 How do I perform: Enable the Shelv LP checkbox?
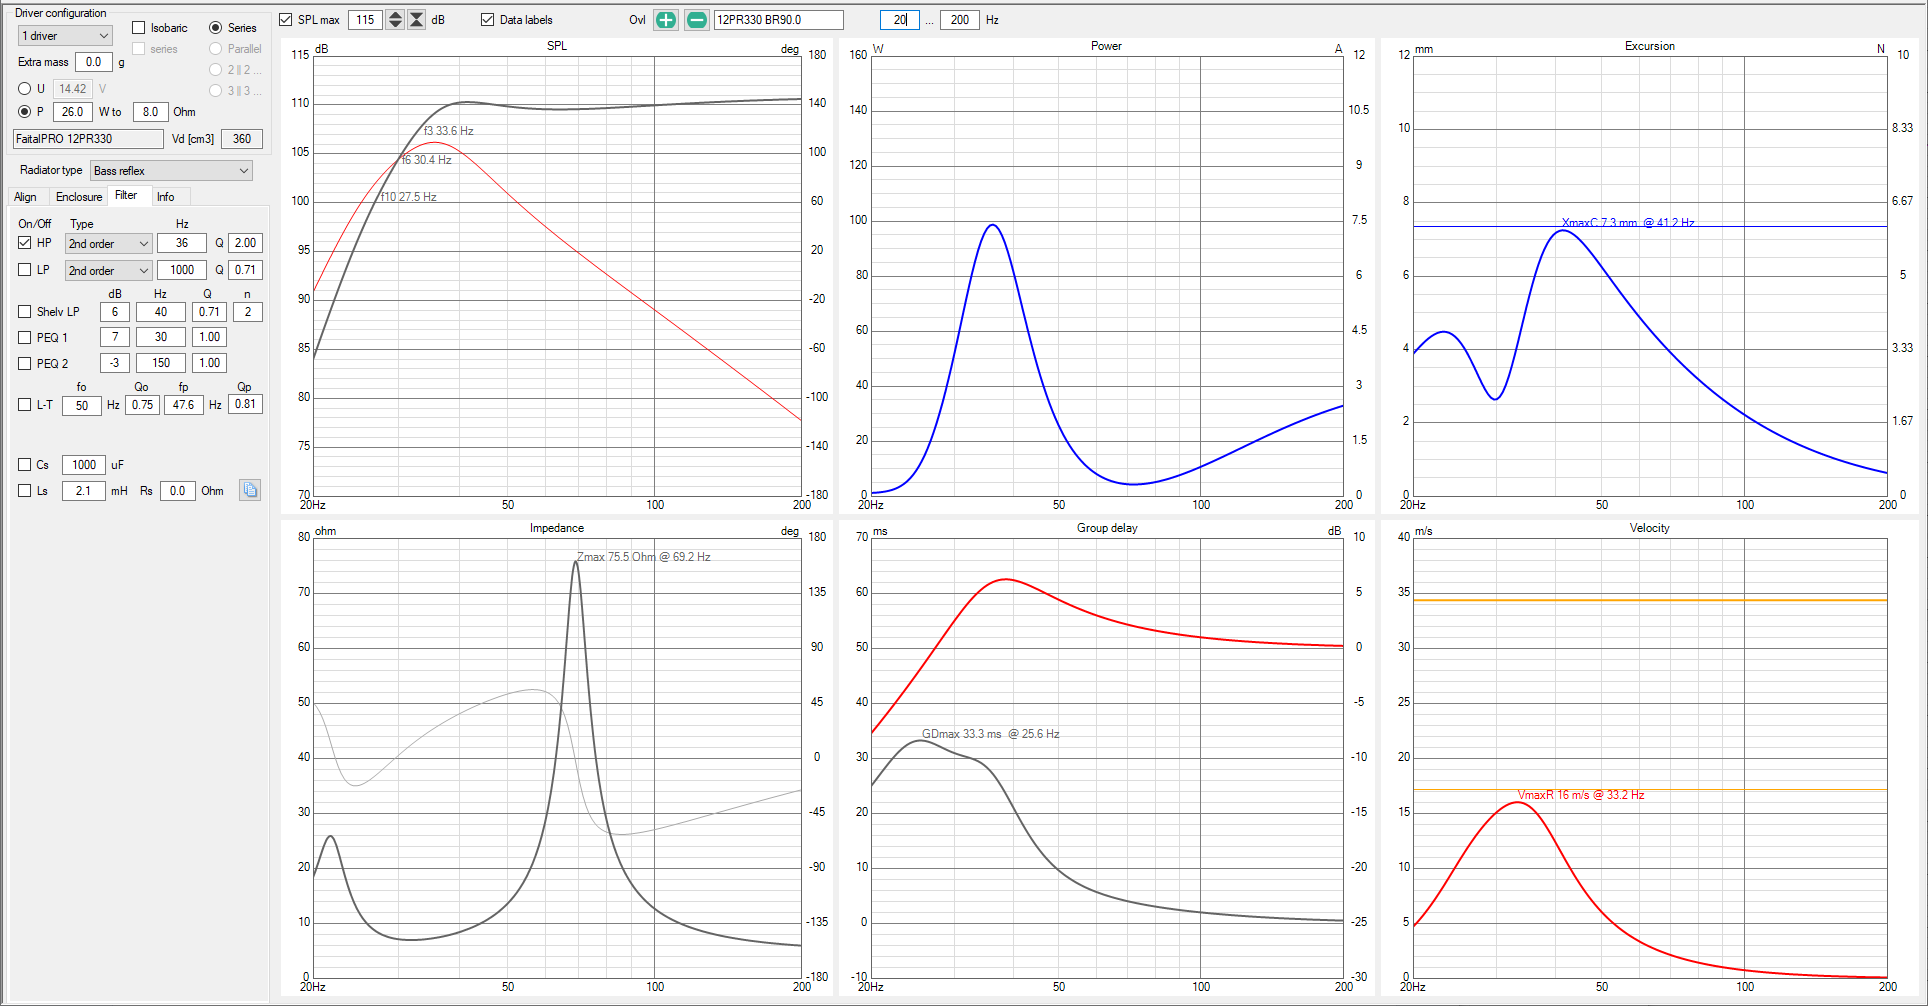pos(25,312)
